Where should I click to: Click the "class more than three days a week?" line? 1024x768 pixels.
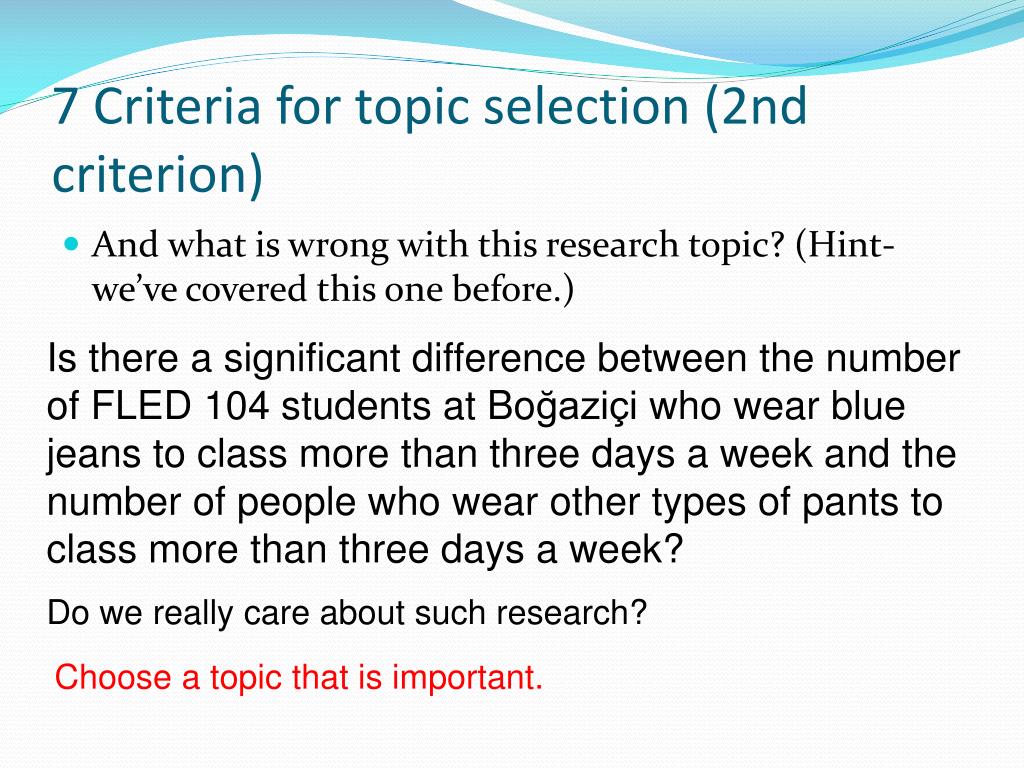pyautogui.click(x=364, y=549)
